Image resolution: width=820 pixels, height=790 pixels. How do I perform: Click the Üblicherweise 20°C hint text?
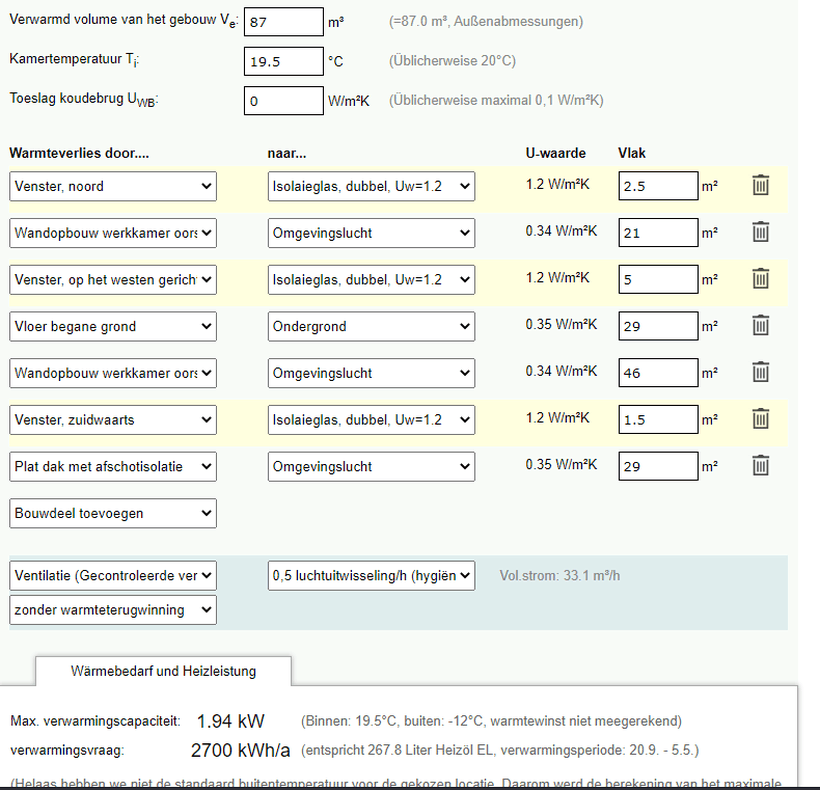pos(452,61)
